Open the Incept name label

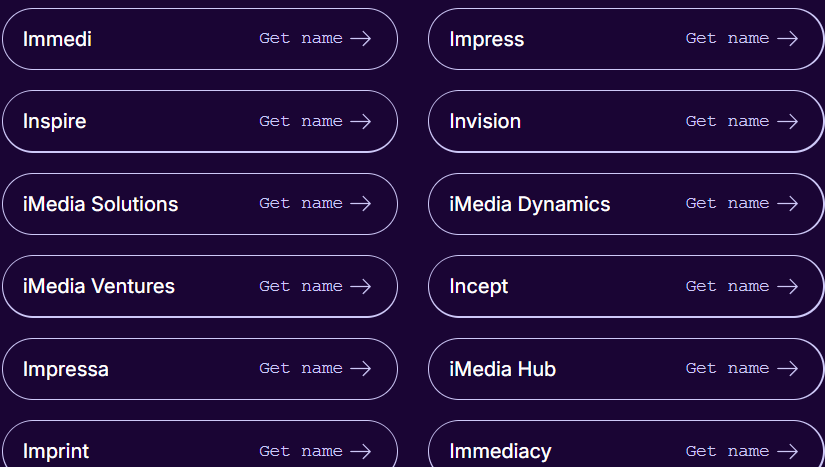(478, 286)
